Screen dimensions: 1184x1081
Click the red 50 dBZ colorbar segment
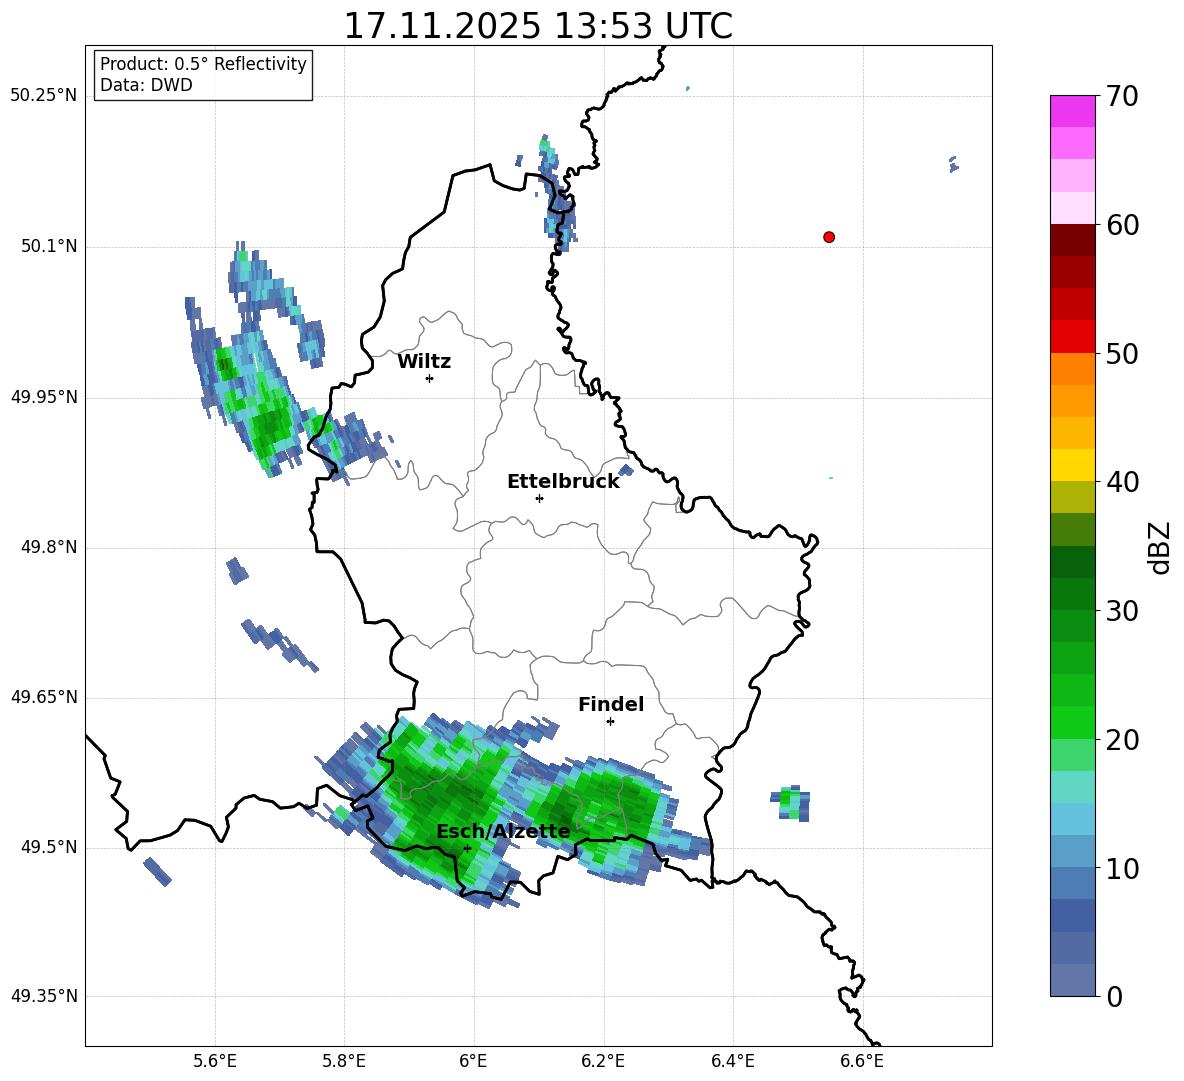coord(1072,337)
